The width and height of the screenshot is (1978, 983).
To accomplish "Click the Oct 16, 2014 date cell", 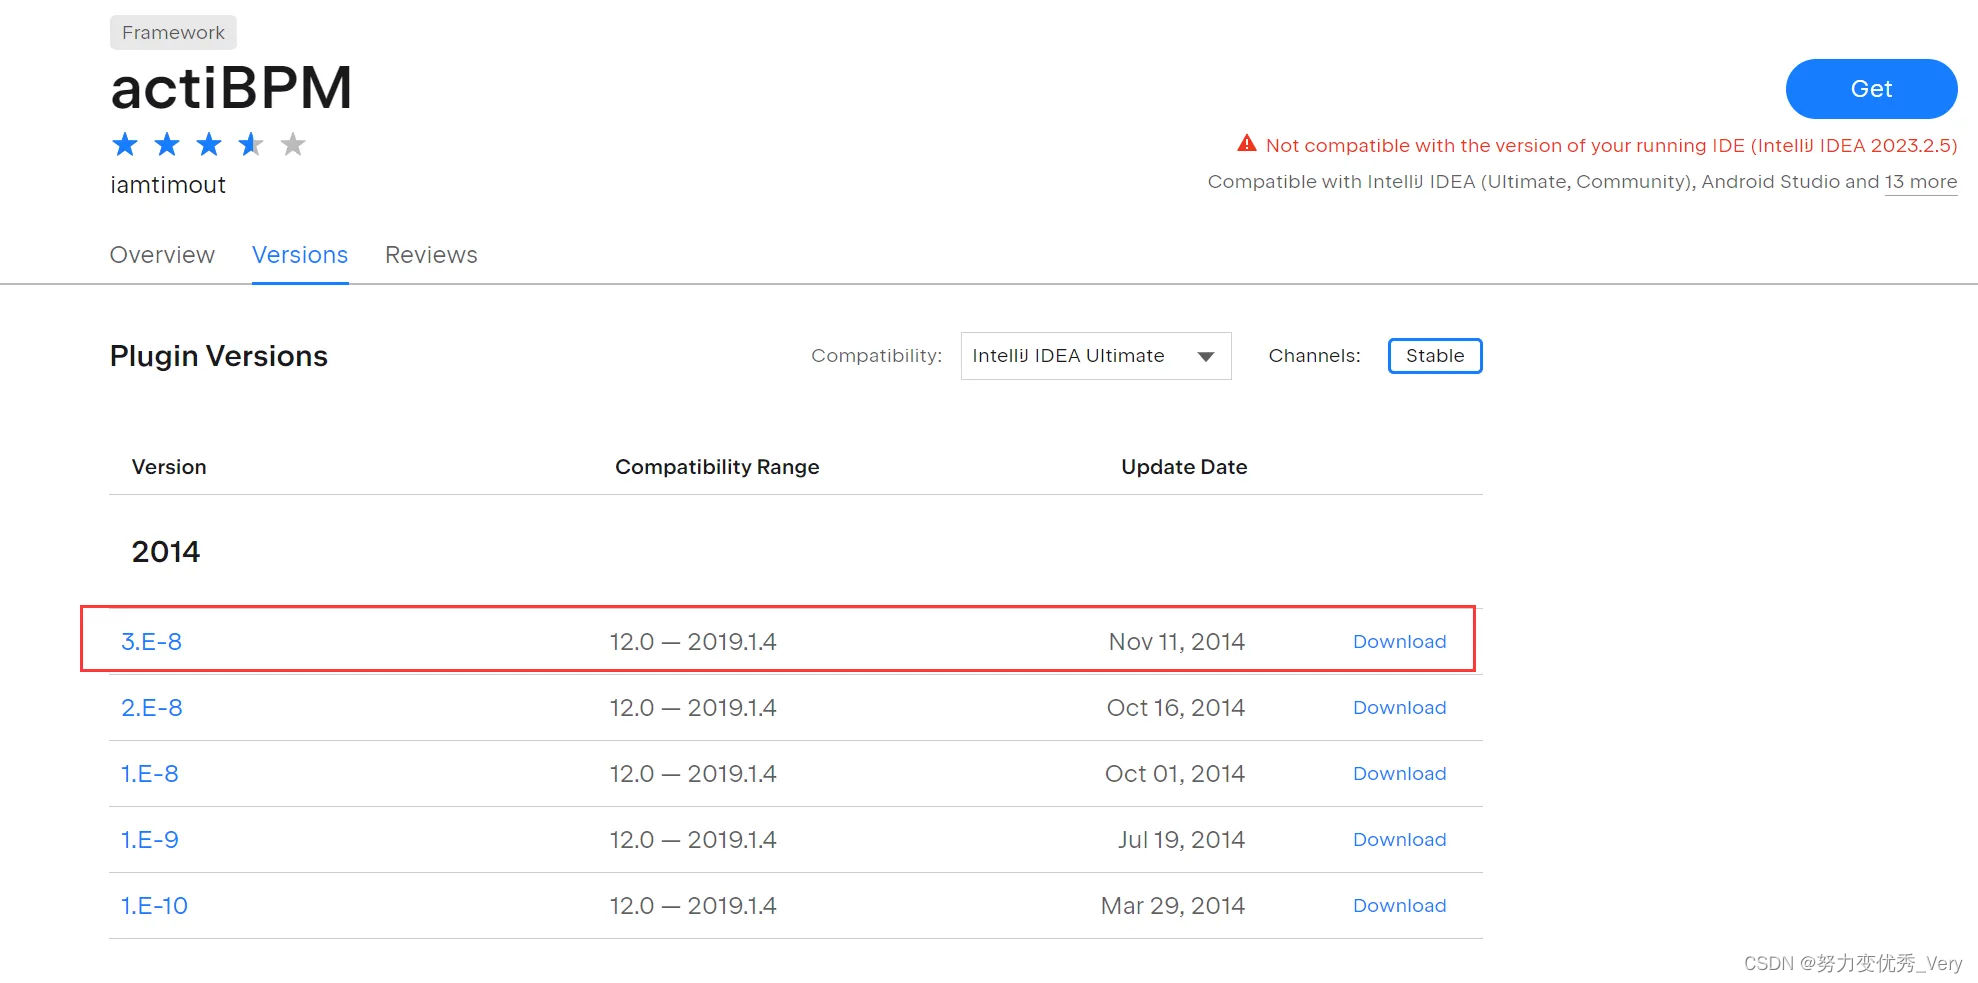I will point(1175,708).
